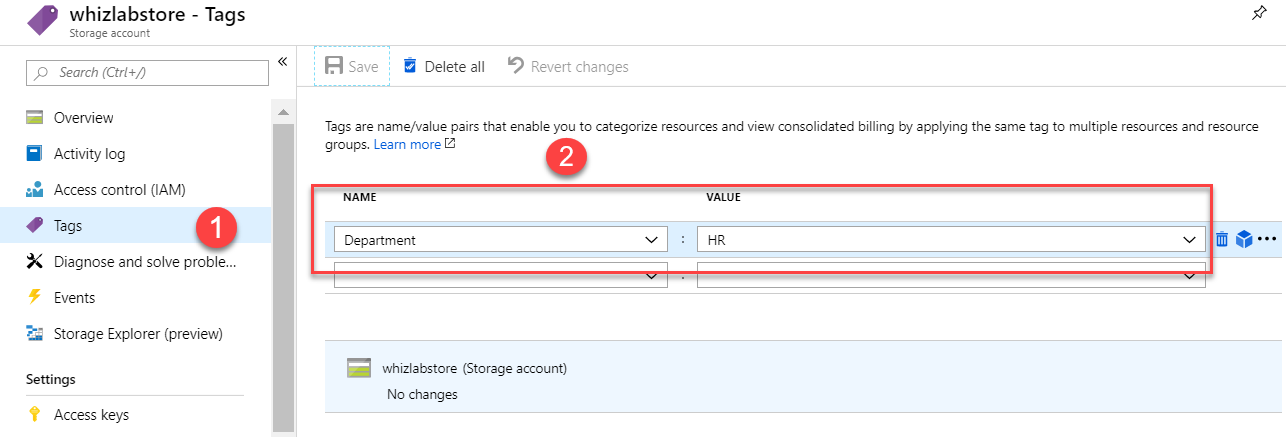The width and height of the screenshot is (1286, 437).
Task: Open the Events menu item
Action: (74, 298)
